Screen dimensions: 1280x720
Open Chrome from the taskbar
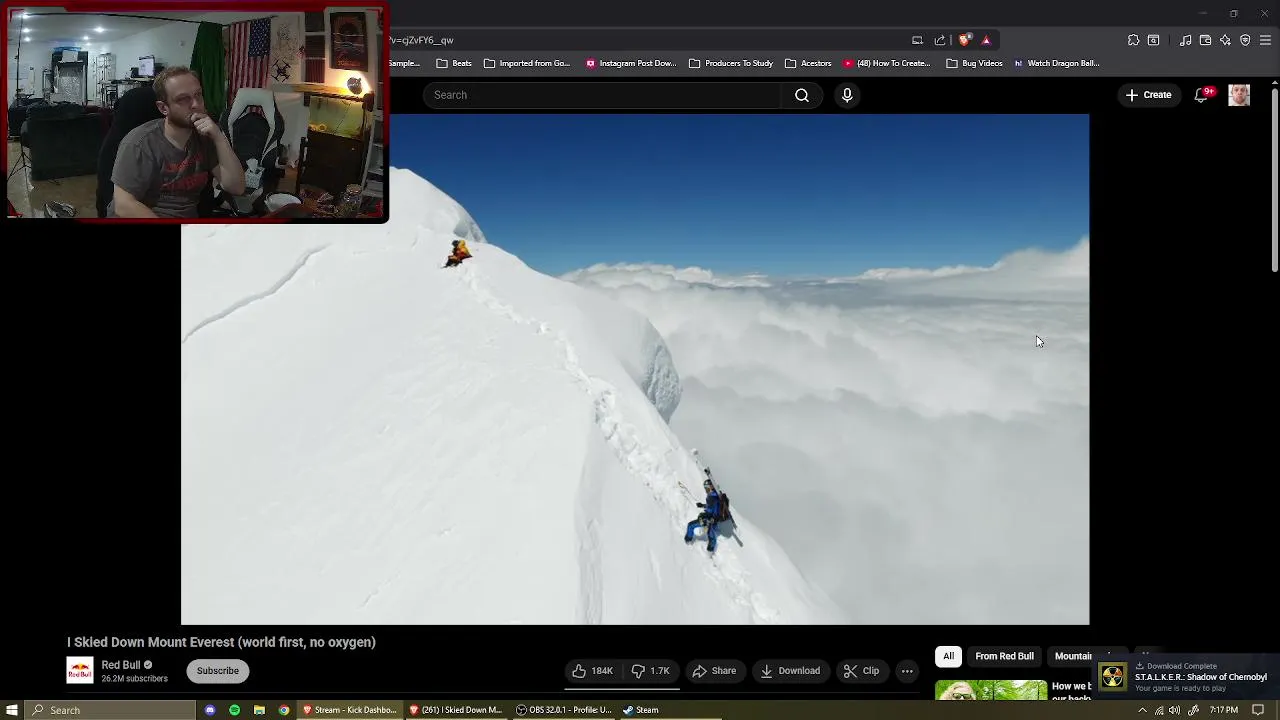(284, 710)
